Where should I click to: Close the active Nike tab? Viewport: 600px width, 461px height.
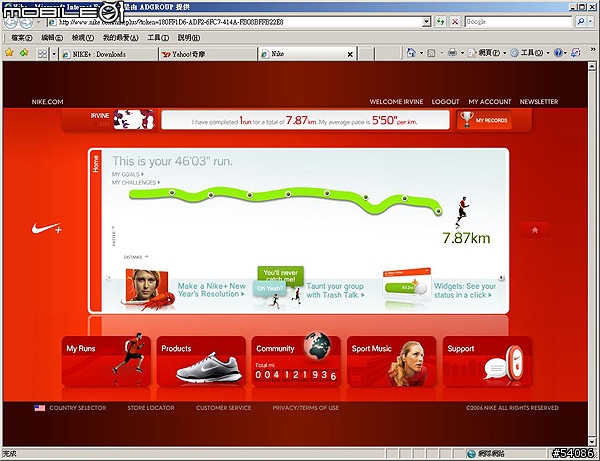(x=350, y=54)
